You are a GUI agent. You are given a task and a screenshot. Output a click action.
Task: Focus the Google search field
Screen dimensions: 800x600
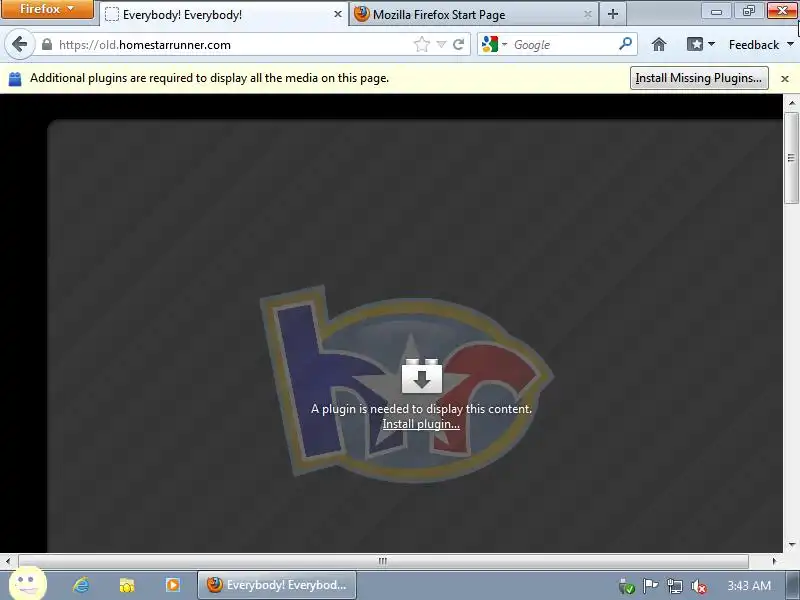tap(563, 44)
